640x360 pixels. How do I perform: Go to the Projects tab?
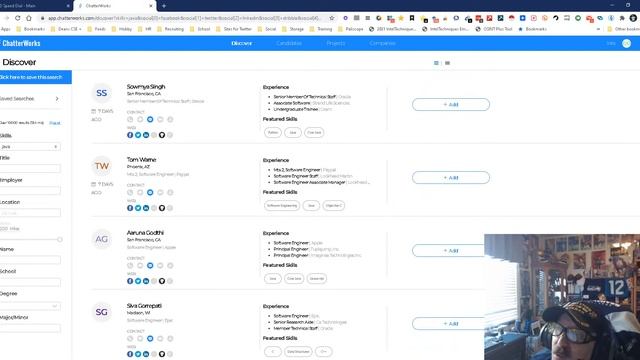[x=336, y=43]
